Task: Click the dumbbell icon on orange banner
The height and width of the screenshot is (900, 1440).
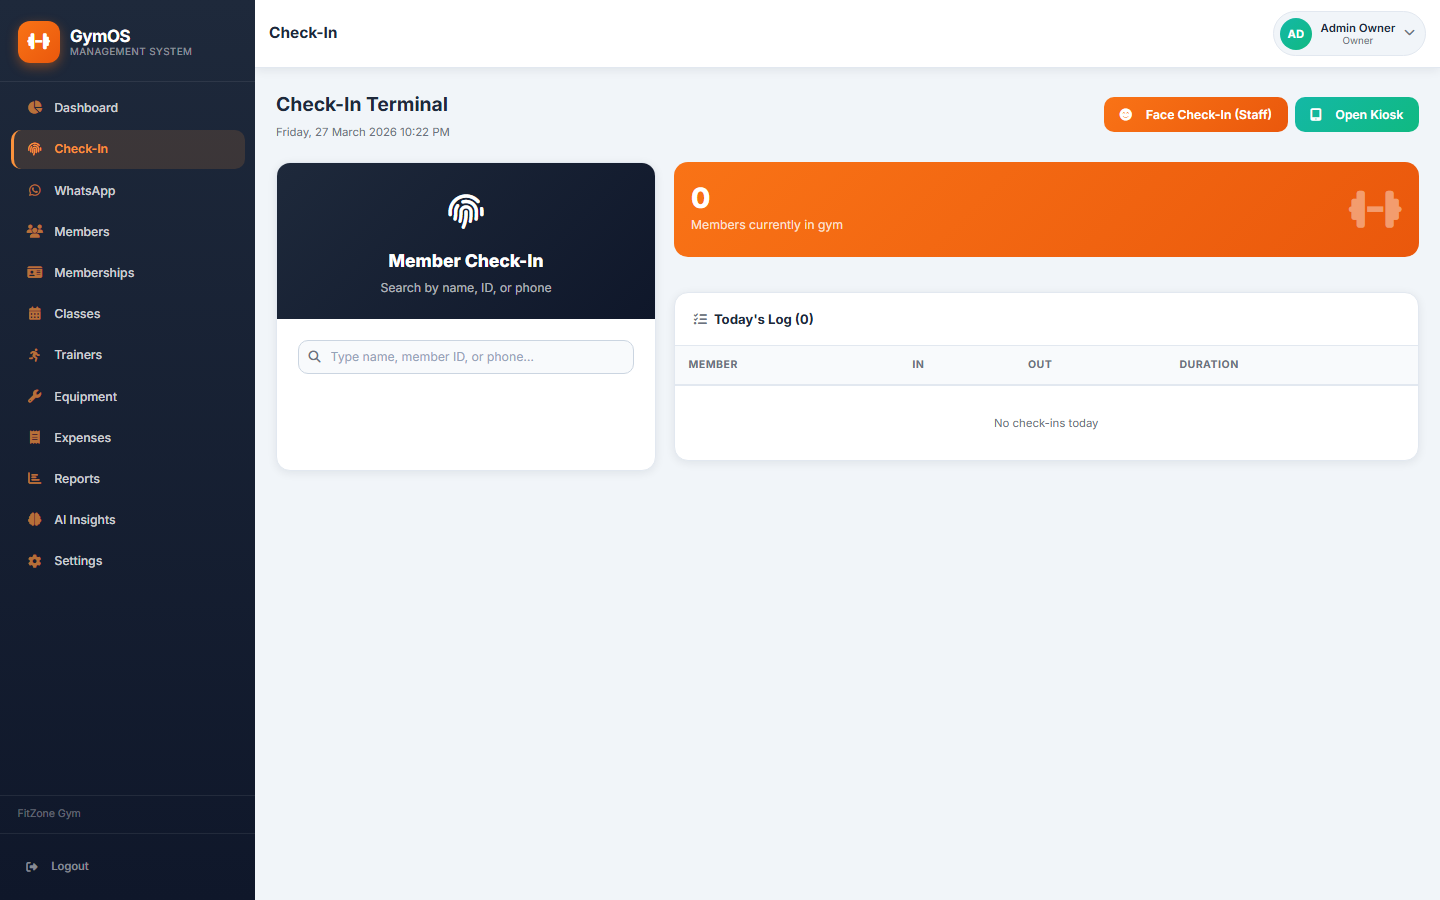Action: (1375, 209)
